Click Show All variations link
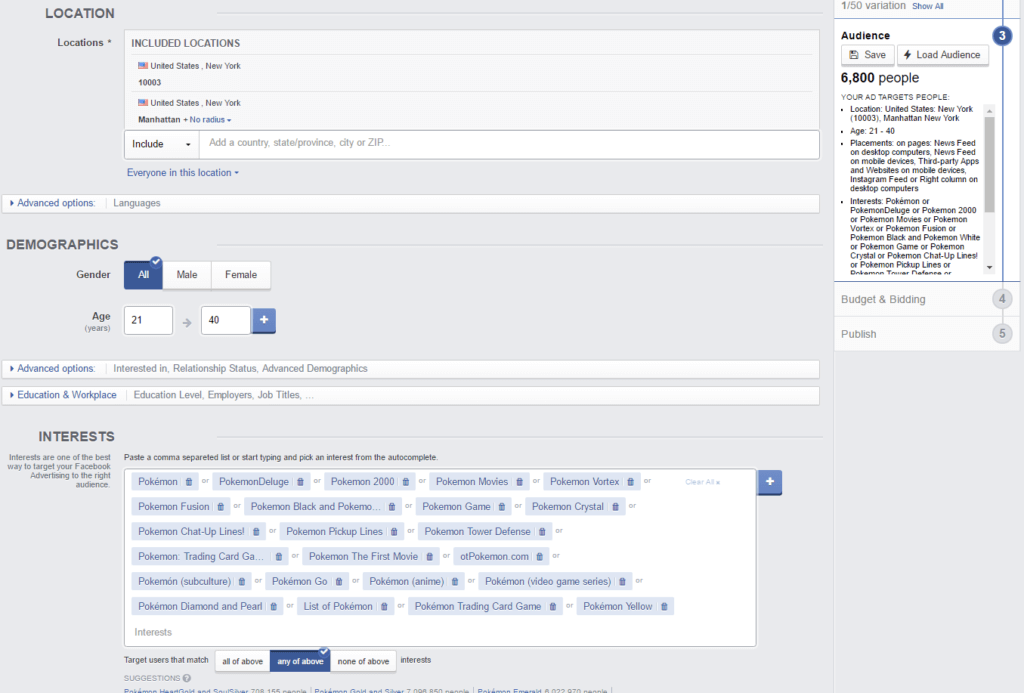Viewport: 1024px width, 693px height. coord(927,6)
